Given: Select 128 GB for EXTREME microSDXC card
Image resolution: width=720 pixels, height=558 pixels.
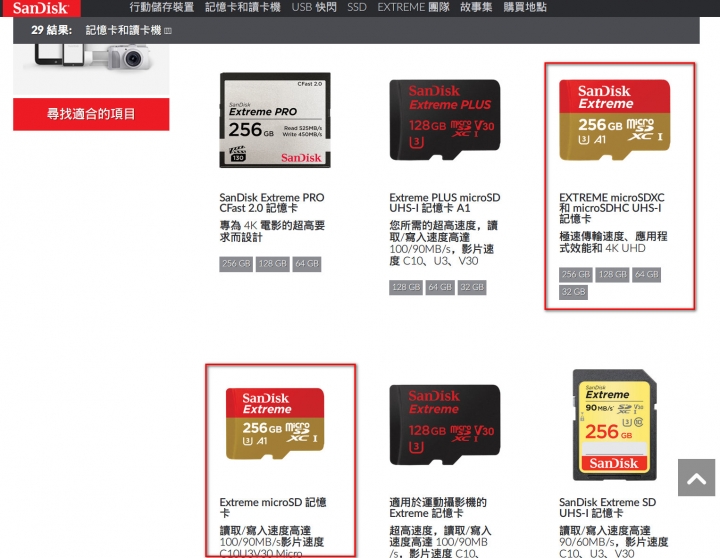Looking at the screenshot, I should pyautogui.click(x=613, y=275).
